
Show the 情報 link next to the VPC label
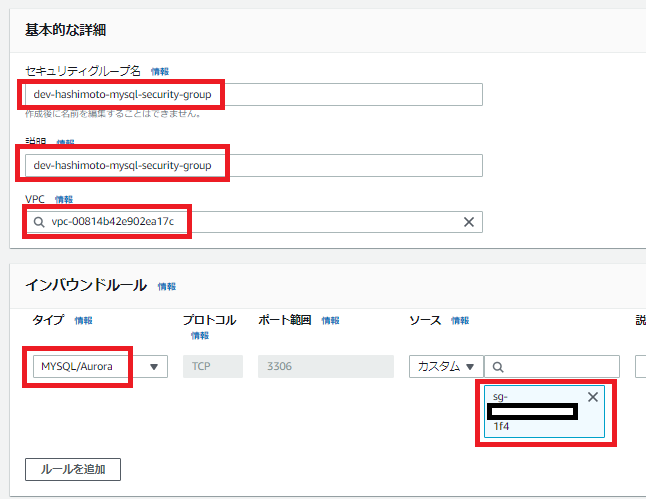click(x=64, y=200)
